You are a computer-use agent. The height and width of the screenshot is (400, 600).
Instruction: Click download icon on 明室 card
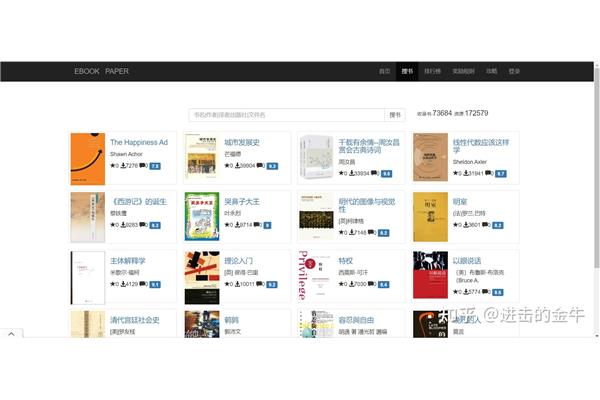(x=466, y=225)
